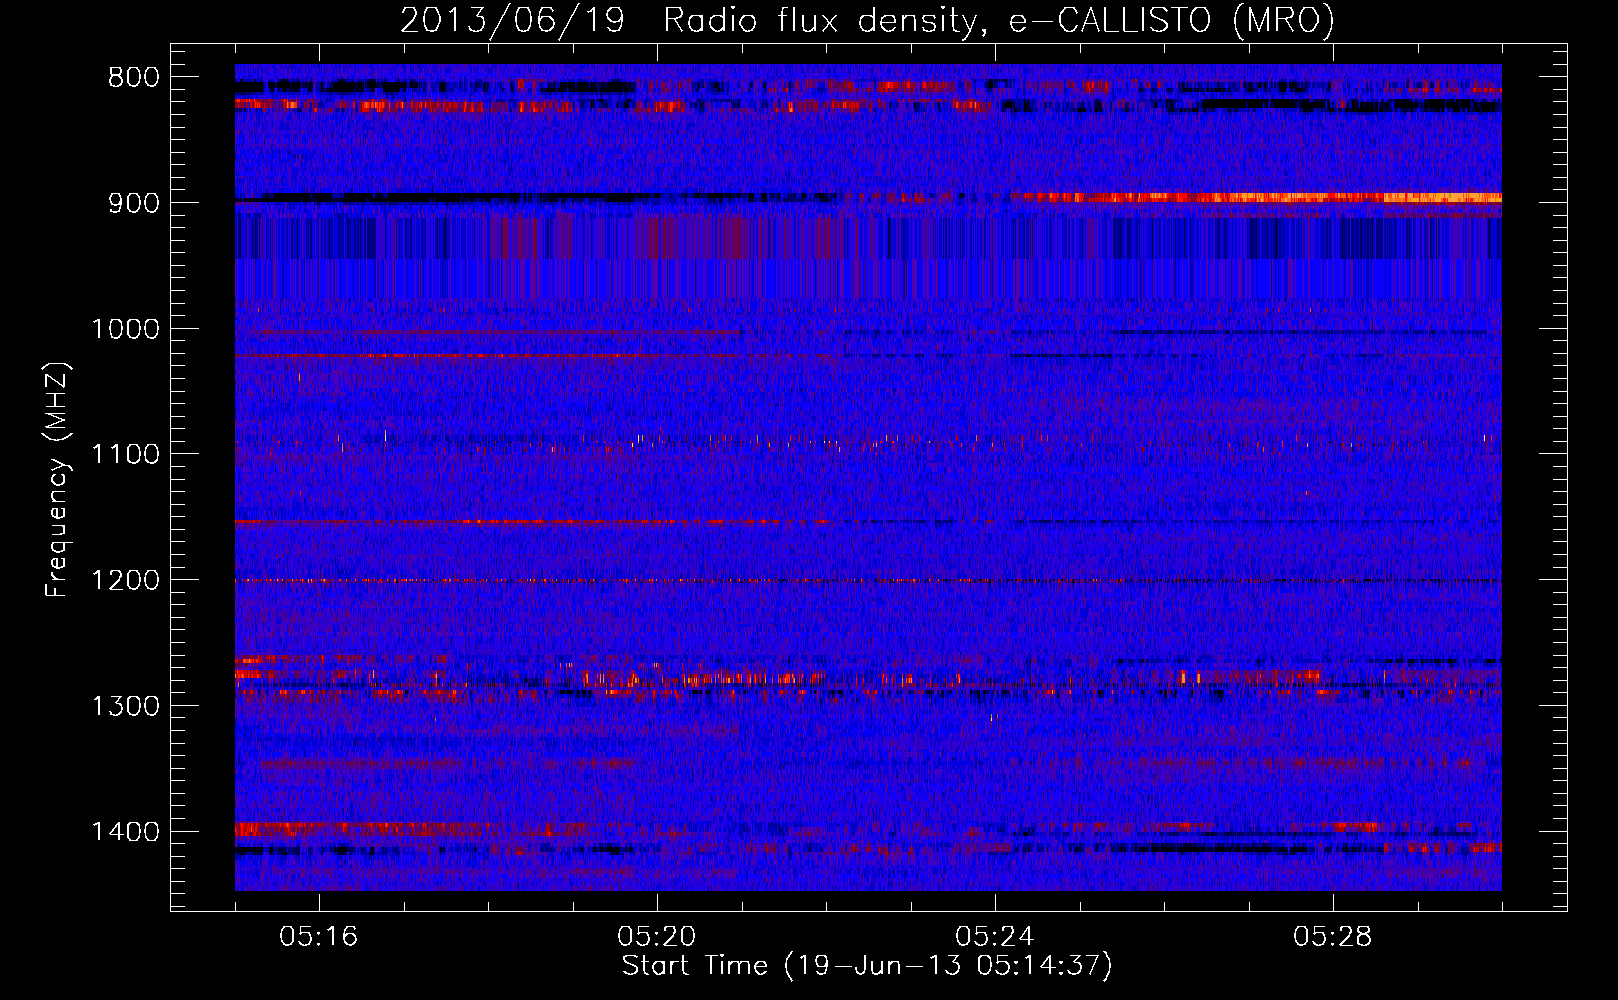Screen dimensions: 1618x1000
Task: Click the 'Frequency (MHZ)' axis title
Action: click(x=58, y=479)
